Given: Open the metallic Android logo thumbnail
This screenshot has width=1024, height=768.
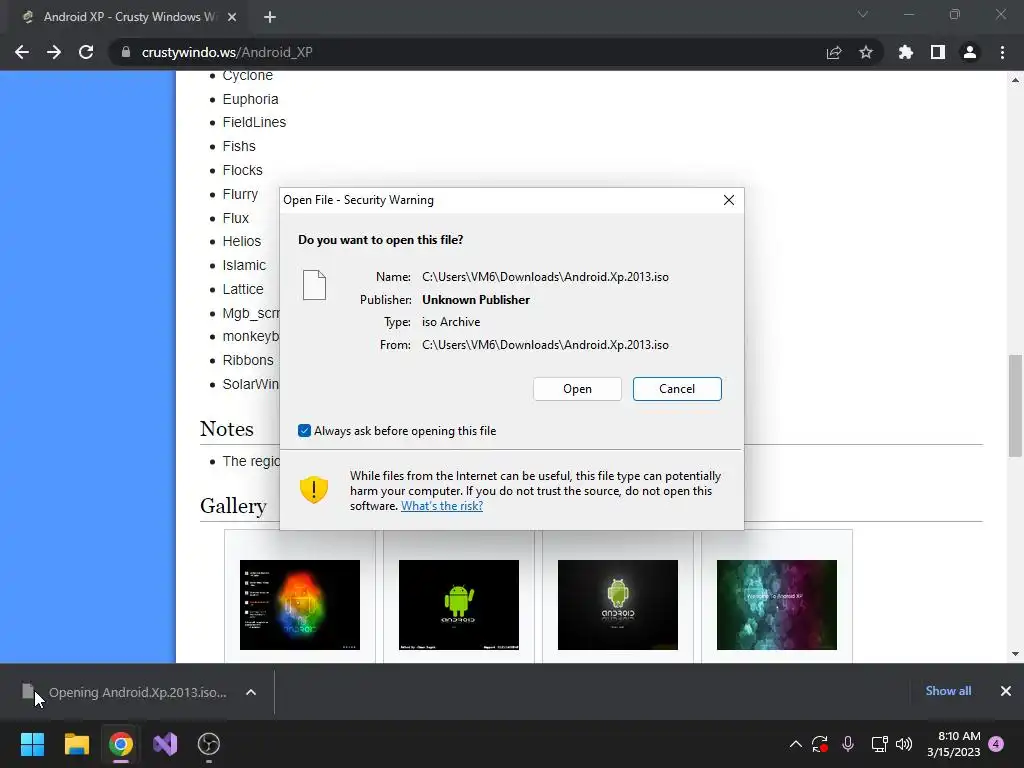Looking at the screenshot, I should (x=618, y=605).
